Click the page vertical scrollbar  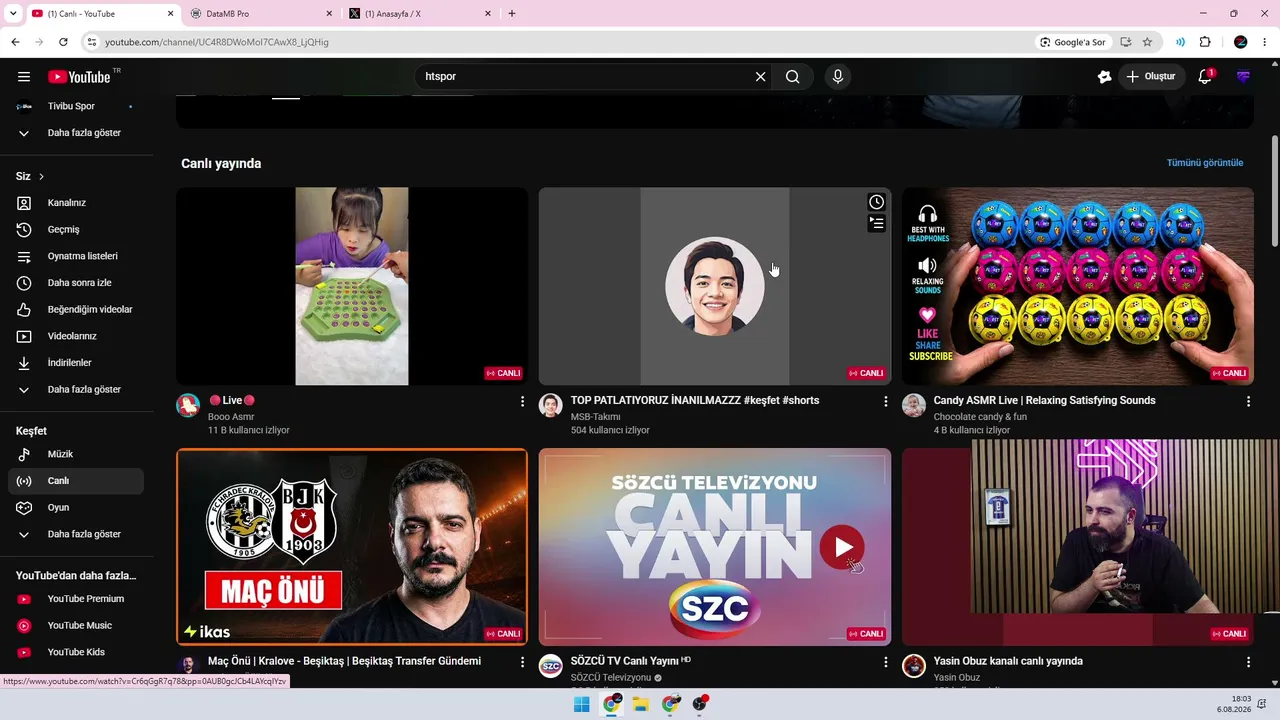1274,190
